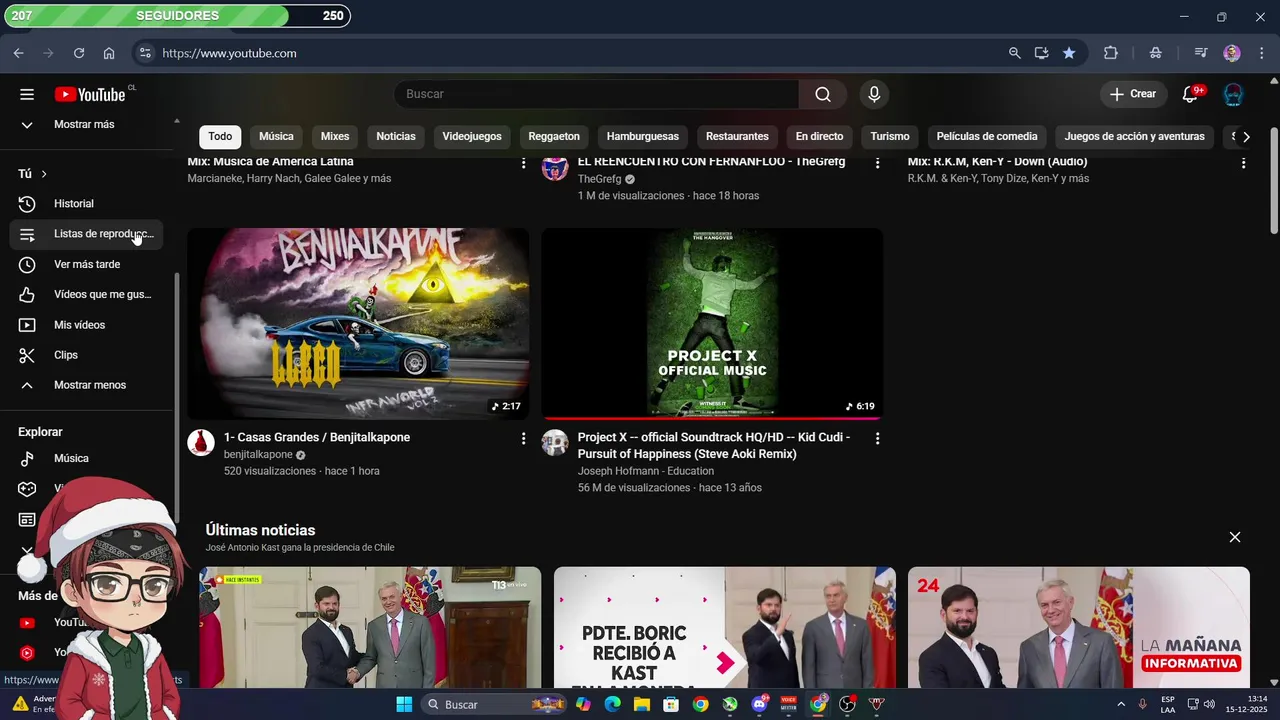Open La Mañana Informativa news thumbnail
The height and width of the screenshot is (720, 1280).
coord(1079,628)
